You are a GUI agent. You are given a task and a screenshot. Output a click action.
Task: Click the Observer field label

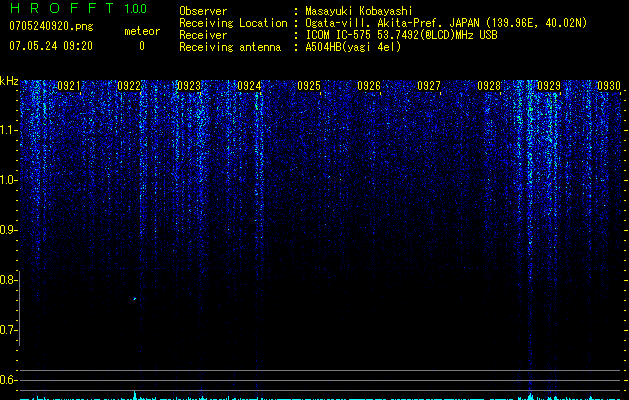pos(203,11)
